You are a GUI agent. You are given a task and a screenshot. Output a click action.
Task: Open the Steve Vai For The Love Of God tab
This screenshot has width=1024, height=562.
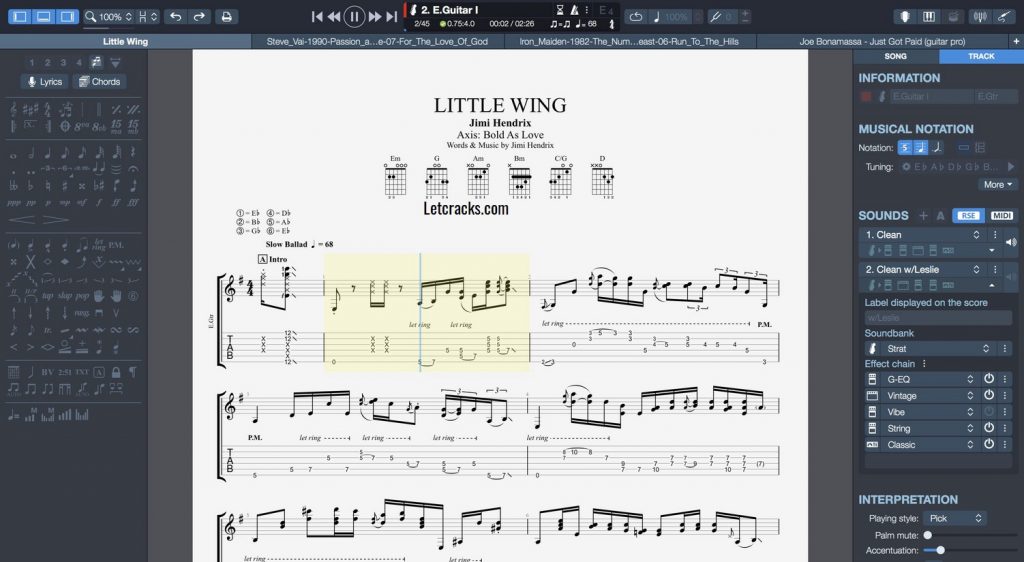(377, 41)
